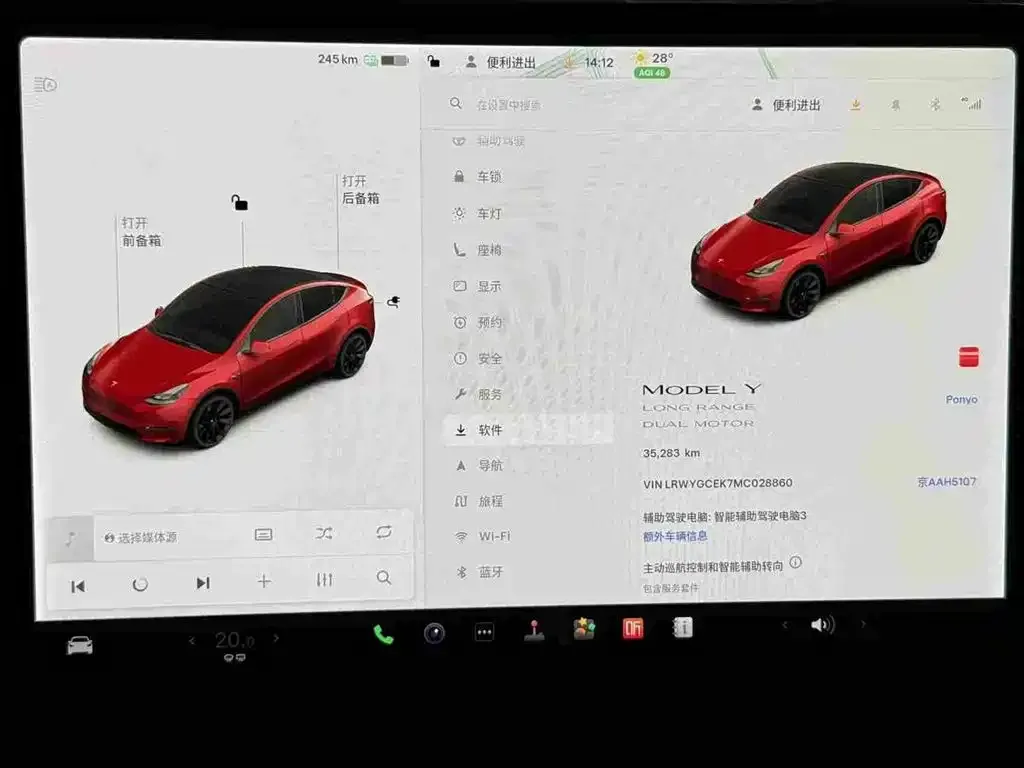Open the Wi-Fi settings menu
Screen dimensions: 1024x768
click(530, 536)
